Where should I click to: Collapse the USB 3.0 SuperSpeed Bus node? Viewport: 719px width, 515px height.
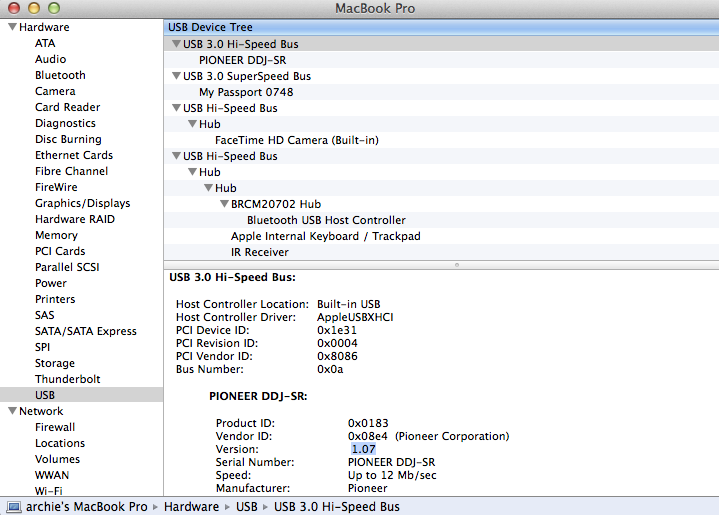tap(176, 76)
